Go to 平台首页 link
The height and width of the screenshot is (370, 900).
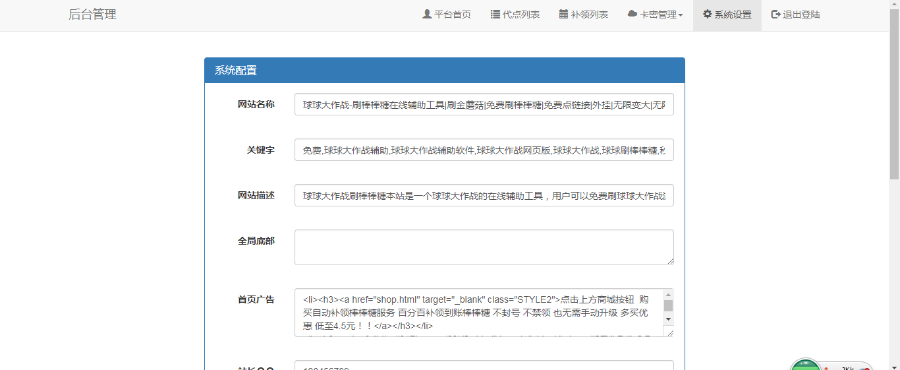click(447, 15)
